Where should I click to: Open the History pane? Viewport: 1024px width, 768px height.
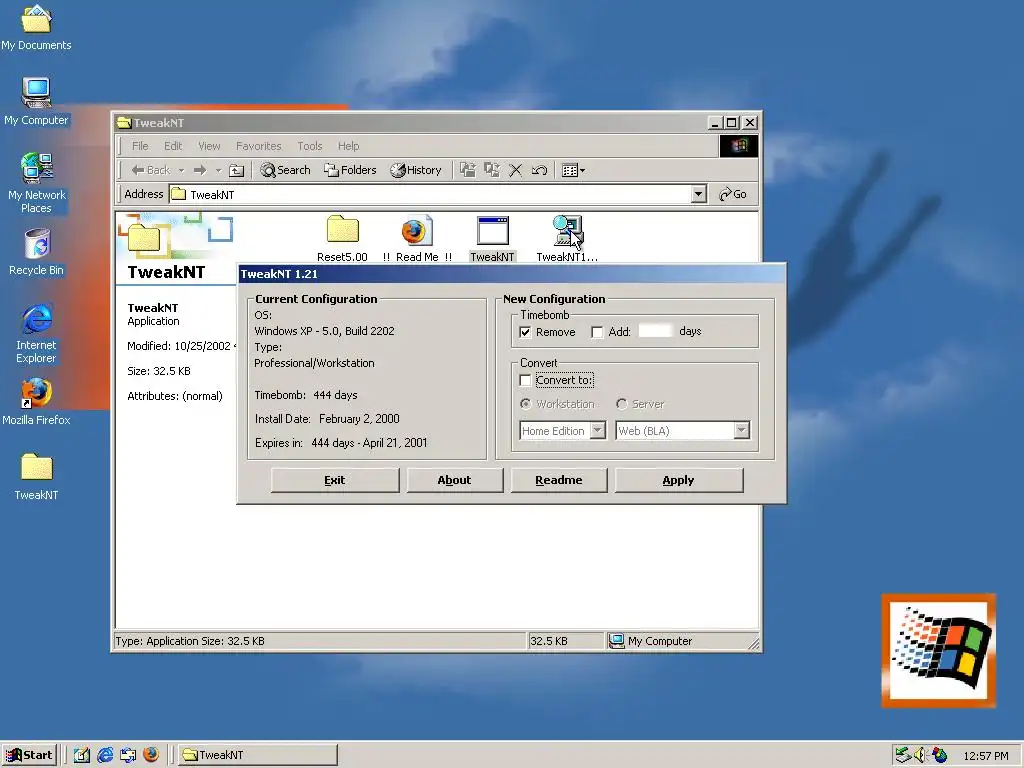click(416, 170)
